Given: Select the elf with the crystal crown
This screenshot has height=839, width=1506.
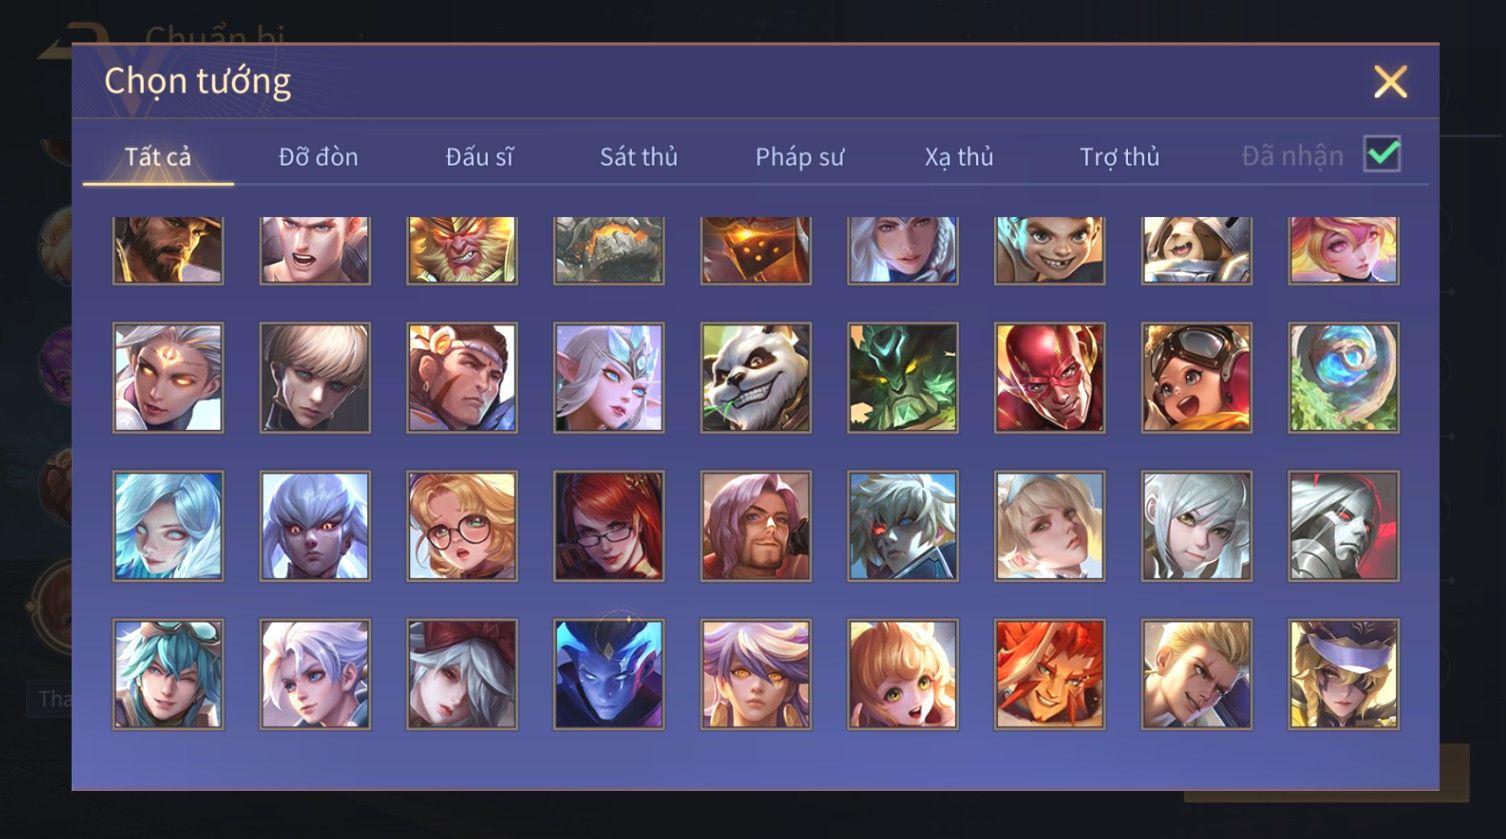Looking at the screenshot, I should tap(609, 378).
